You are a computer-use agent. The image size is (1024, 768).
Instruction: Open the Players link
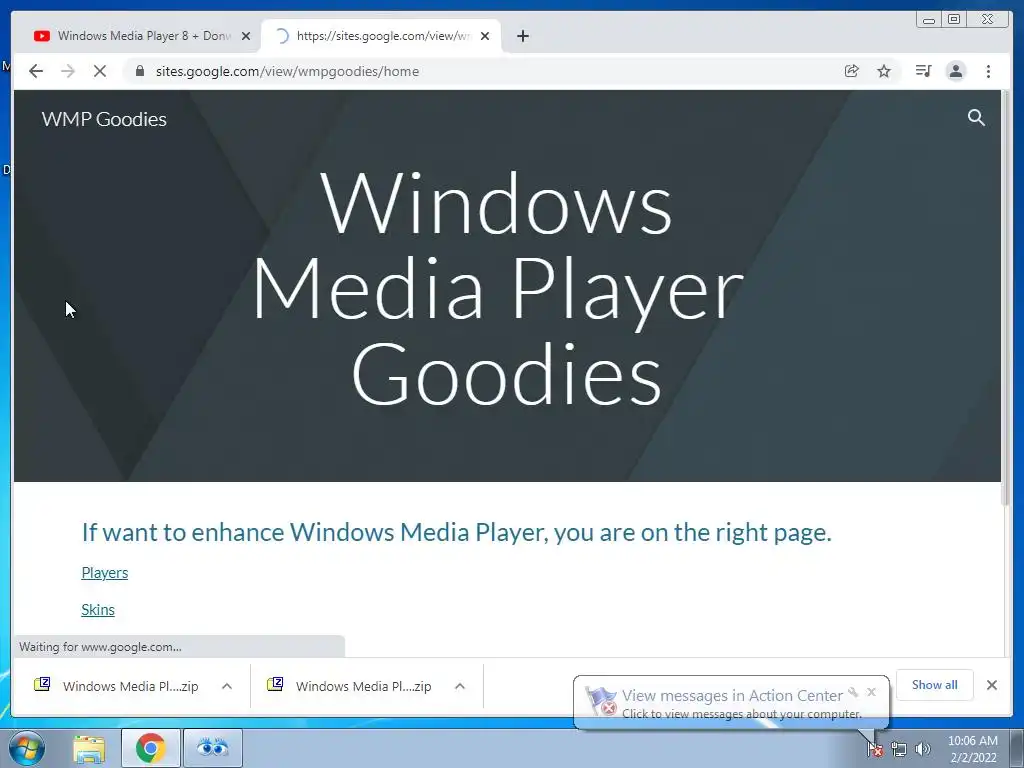click(x=104, y=573)
